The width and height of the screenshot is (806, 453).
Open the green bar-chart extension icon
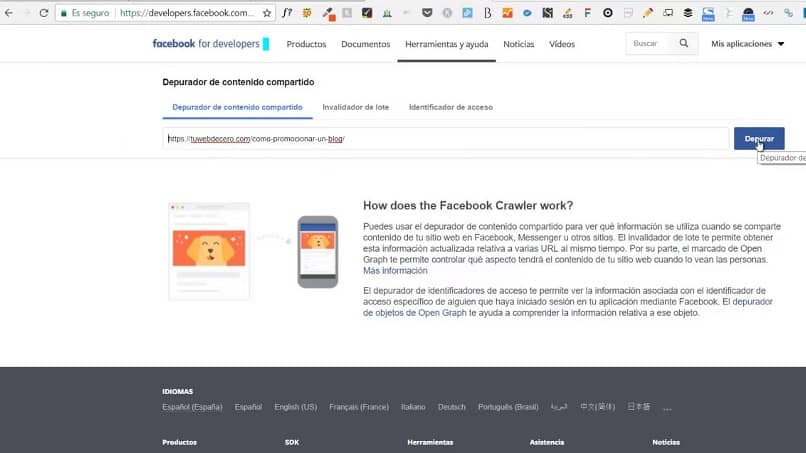click(x=387, y=13)
